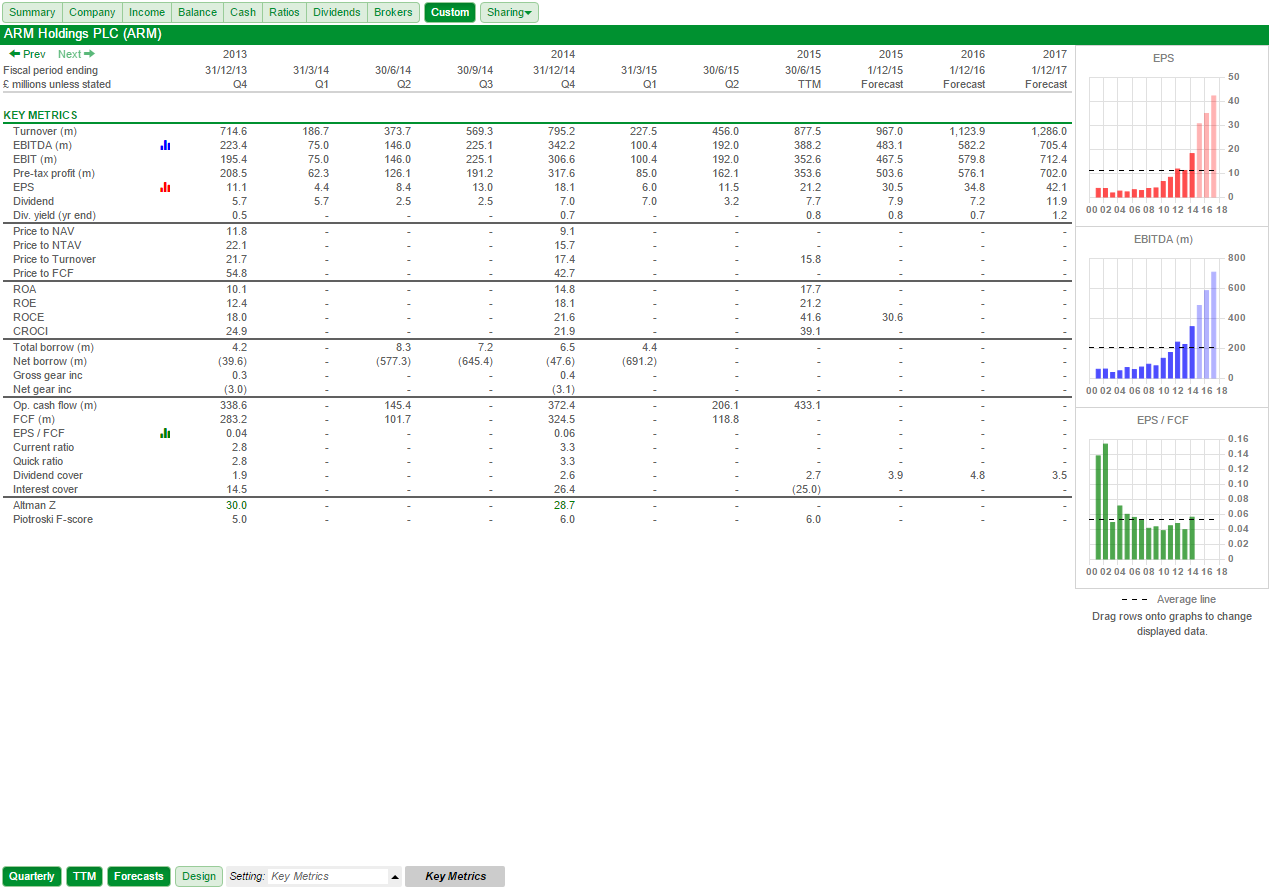Click the Gross gear inc row label
1269x888 pixels.
[48, 375]
